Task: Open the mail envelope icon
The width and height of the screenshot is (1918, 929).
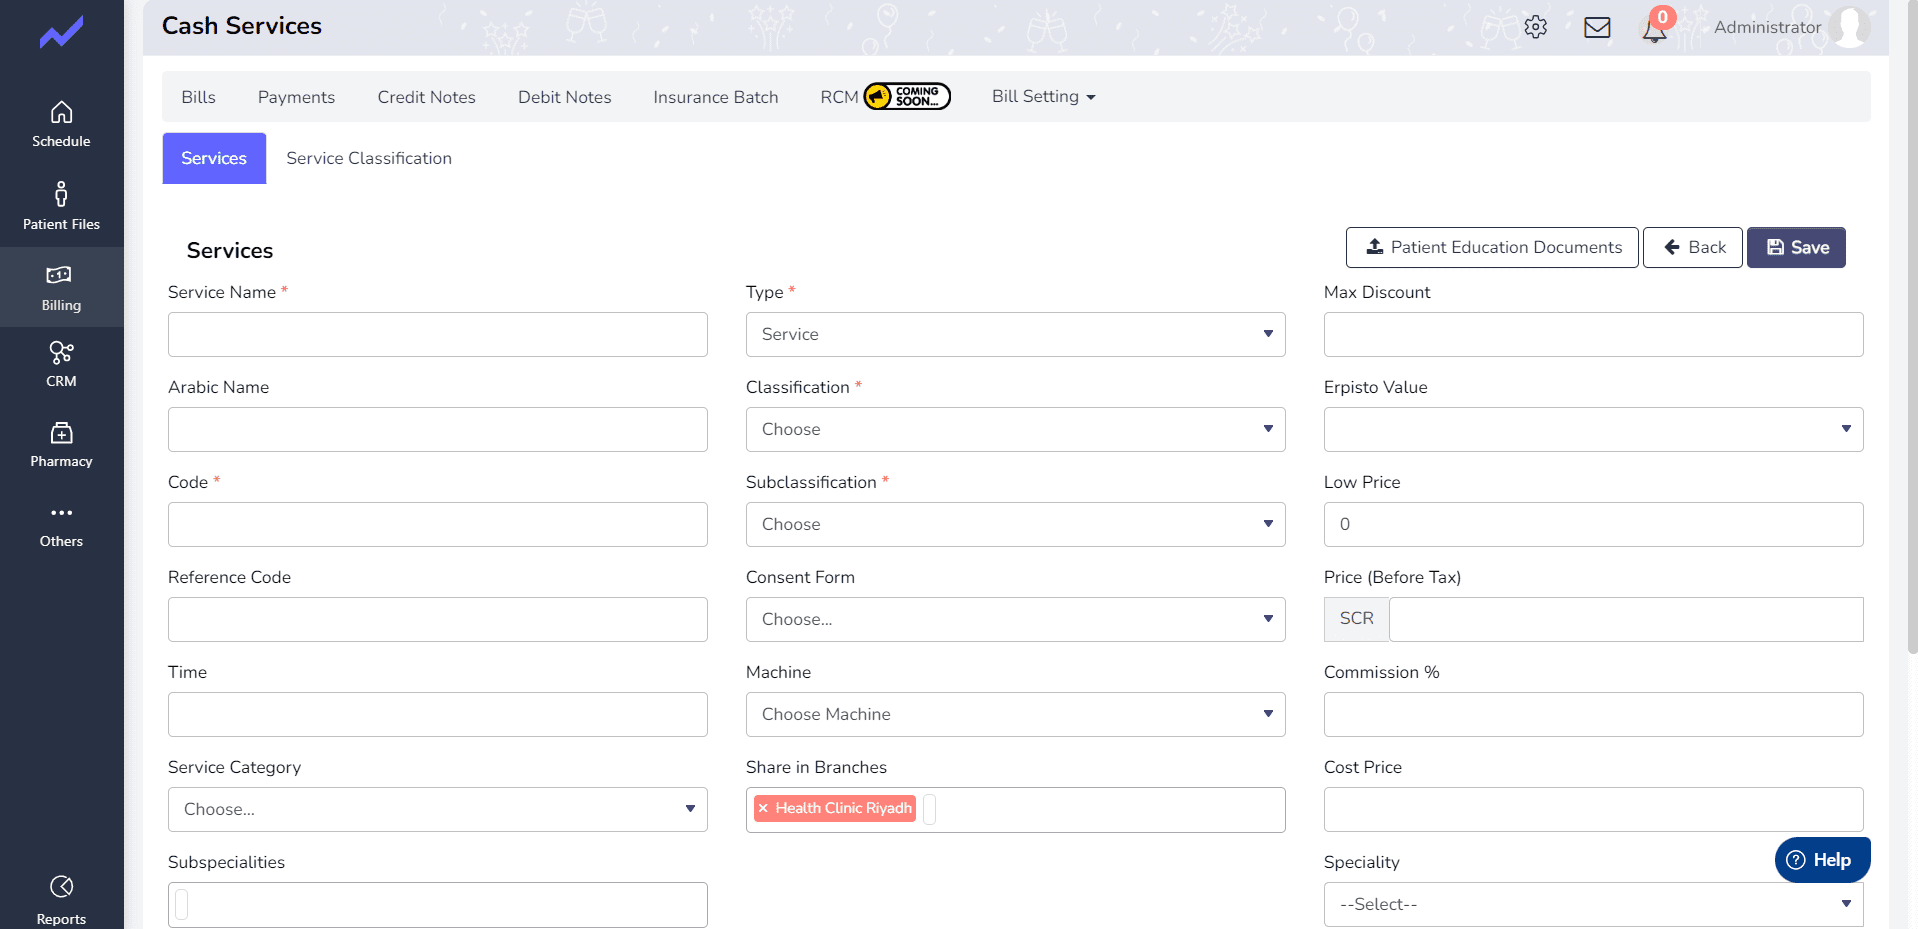Action: [1597, 27]
